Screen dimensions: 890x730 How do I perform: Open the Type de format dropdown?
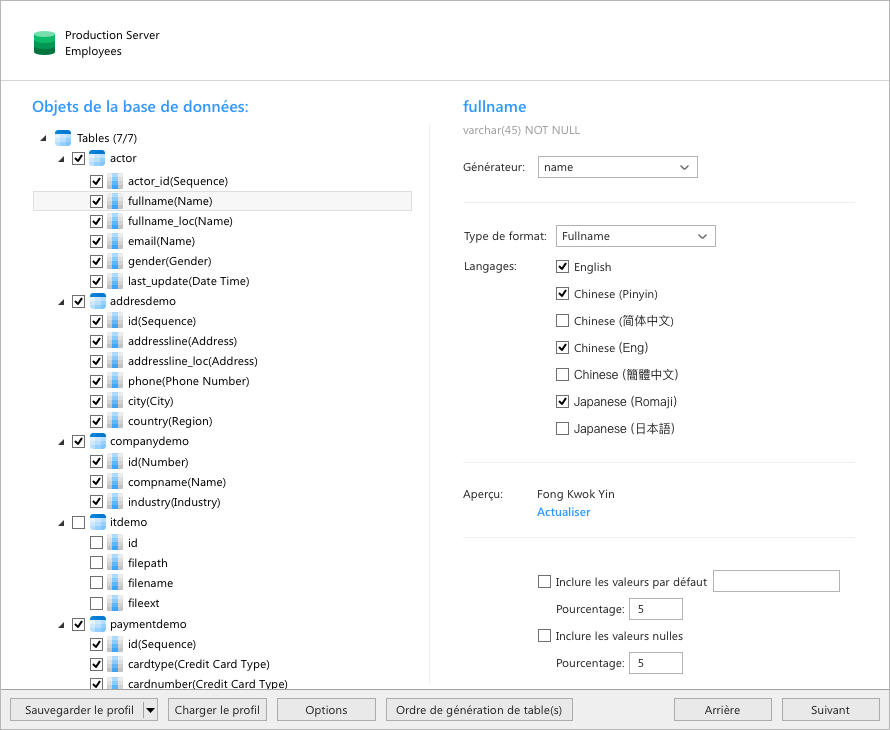click(x=636, y=236)
